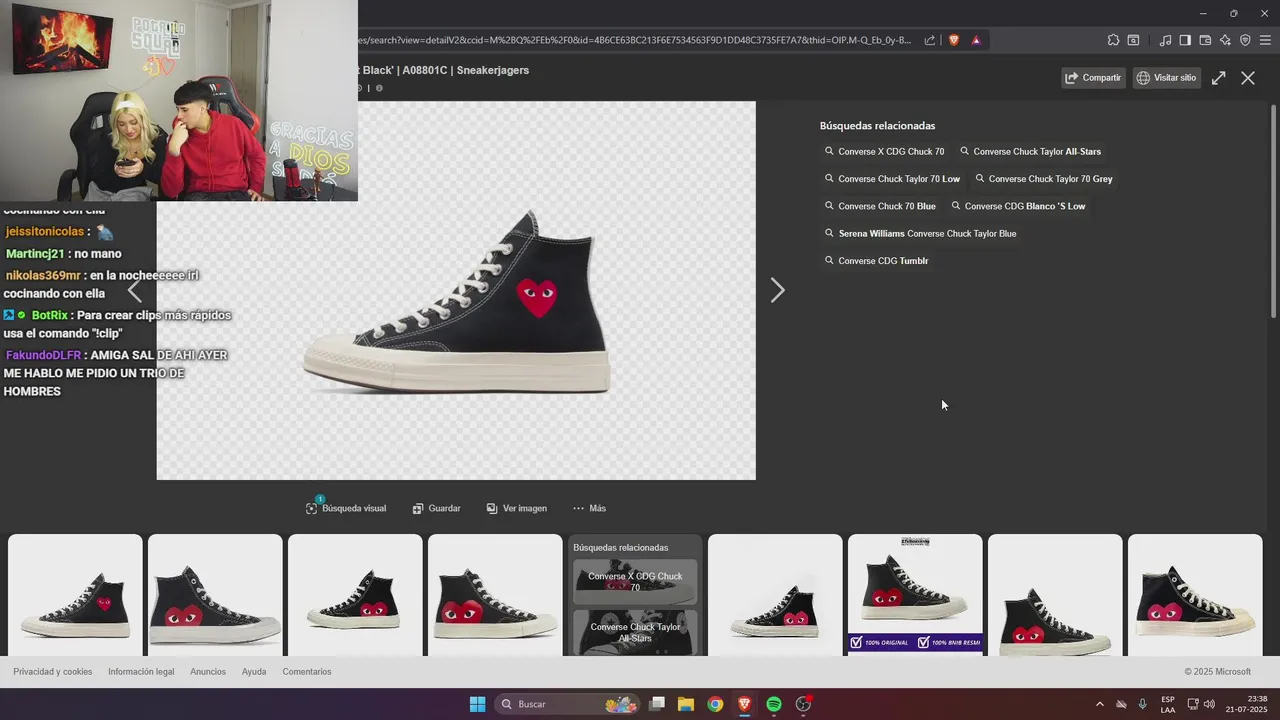
Task: Click Guardar to save image
Action: 437,508
